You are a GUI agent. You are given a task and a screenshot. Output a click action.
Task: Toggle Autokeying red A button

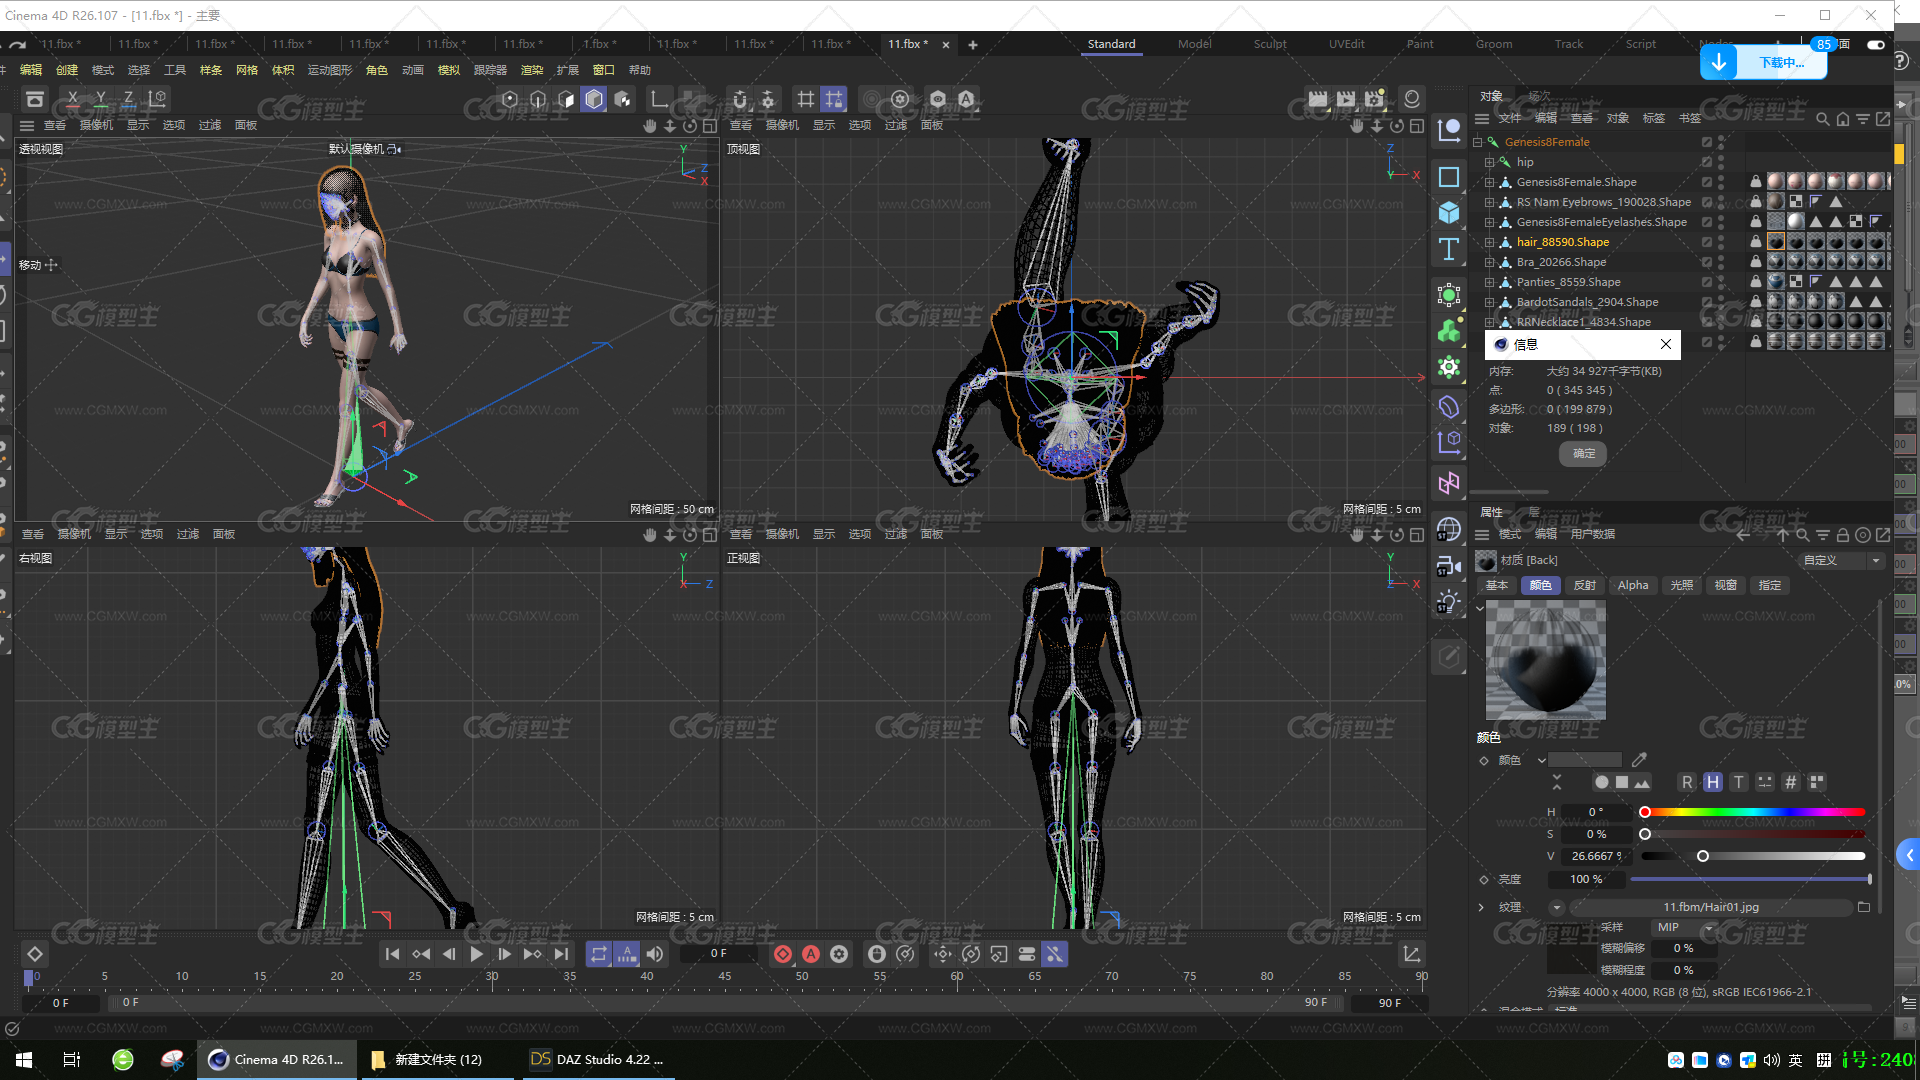pos(811,954)
